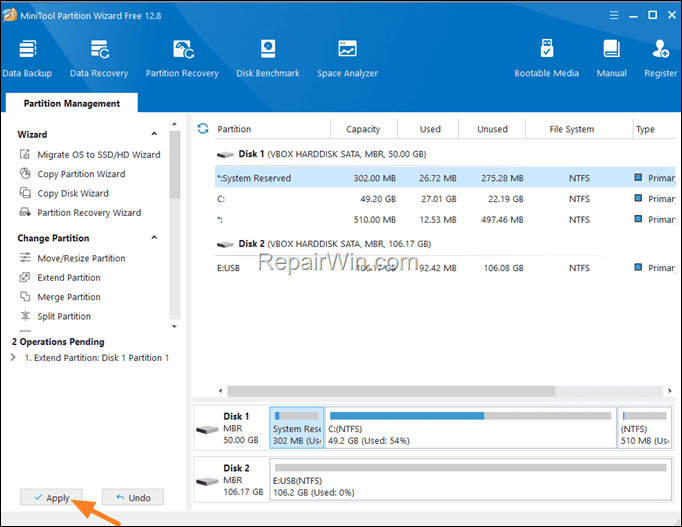Select the System Reserved partition row
682x527 pixels.
(445, 178)
